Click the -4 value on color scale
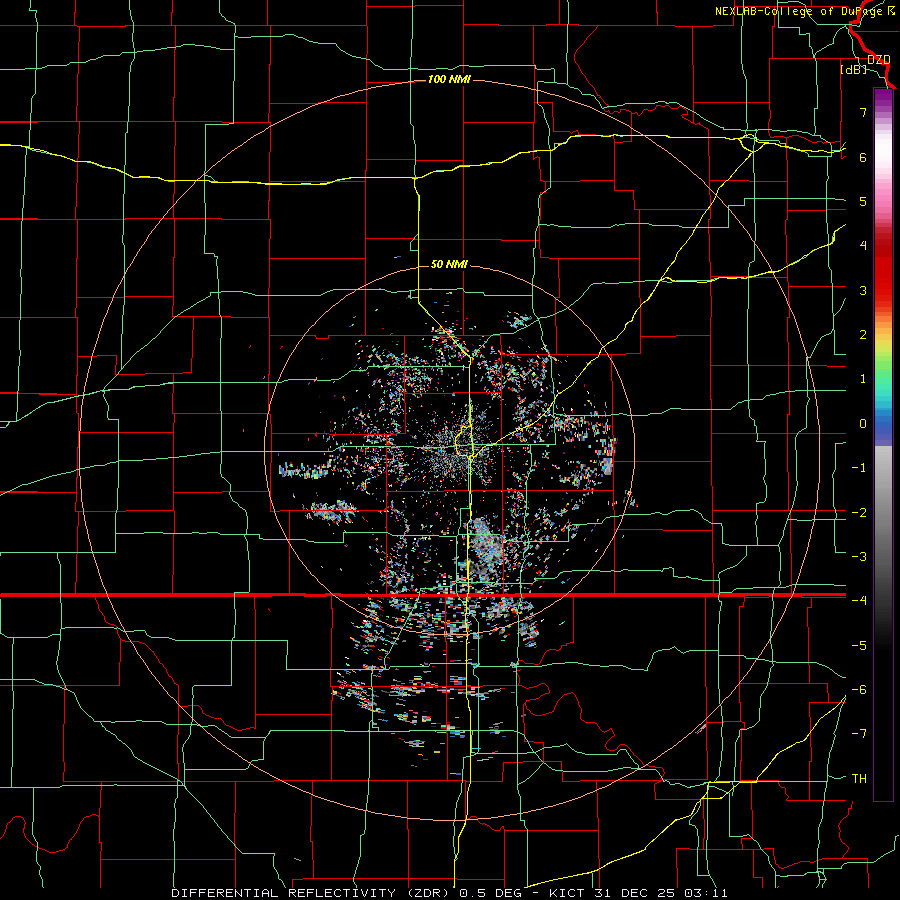Screen dimensions: 900x900 point(859,600)
